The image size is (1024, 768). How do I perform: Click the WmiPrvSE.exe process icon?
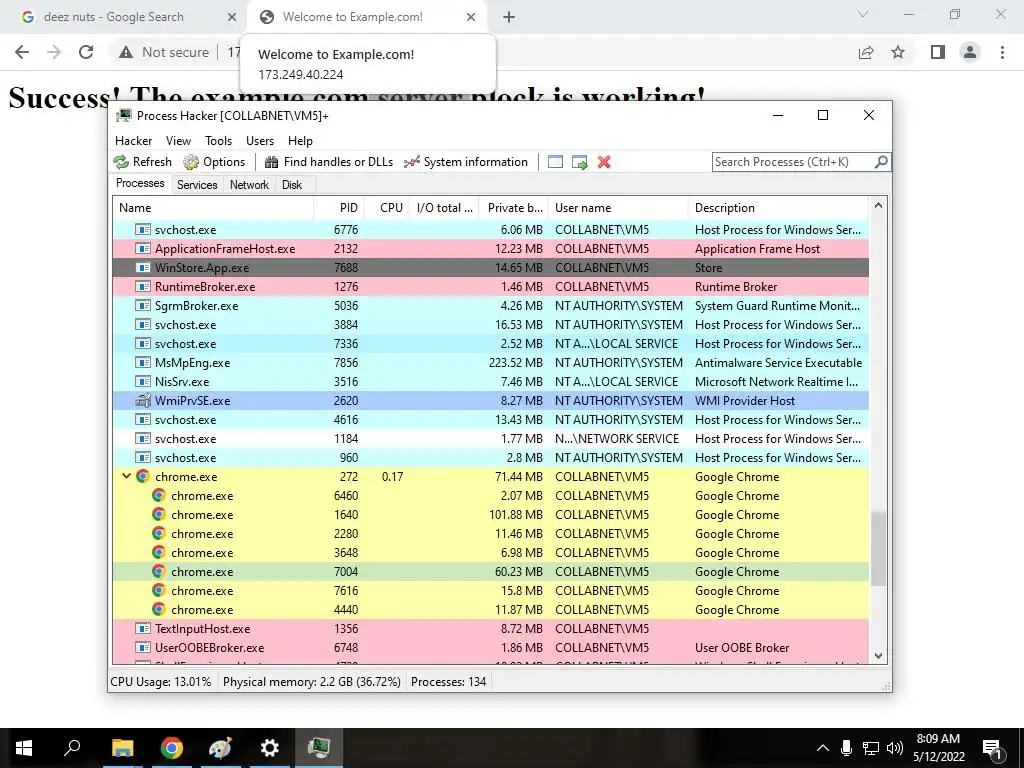142,400
